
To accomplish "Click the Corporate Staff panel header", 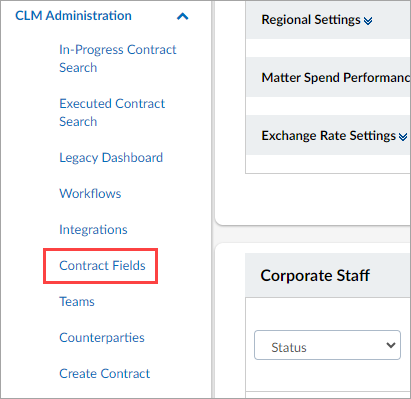I will [328, 275].
